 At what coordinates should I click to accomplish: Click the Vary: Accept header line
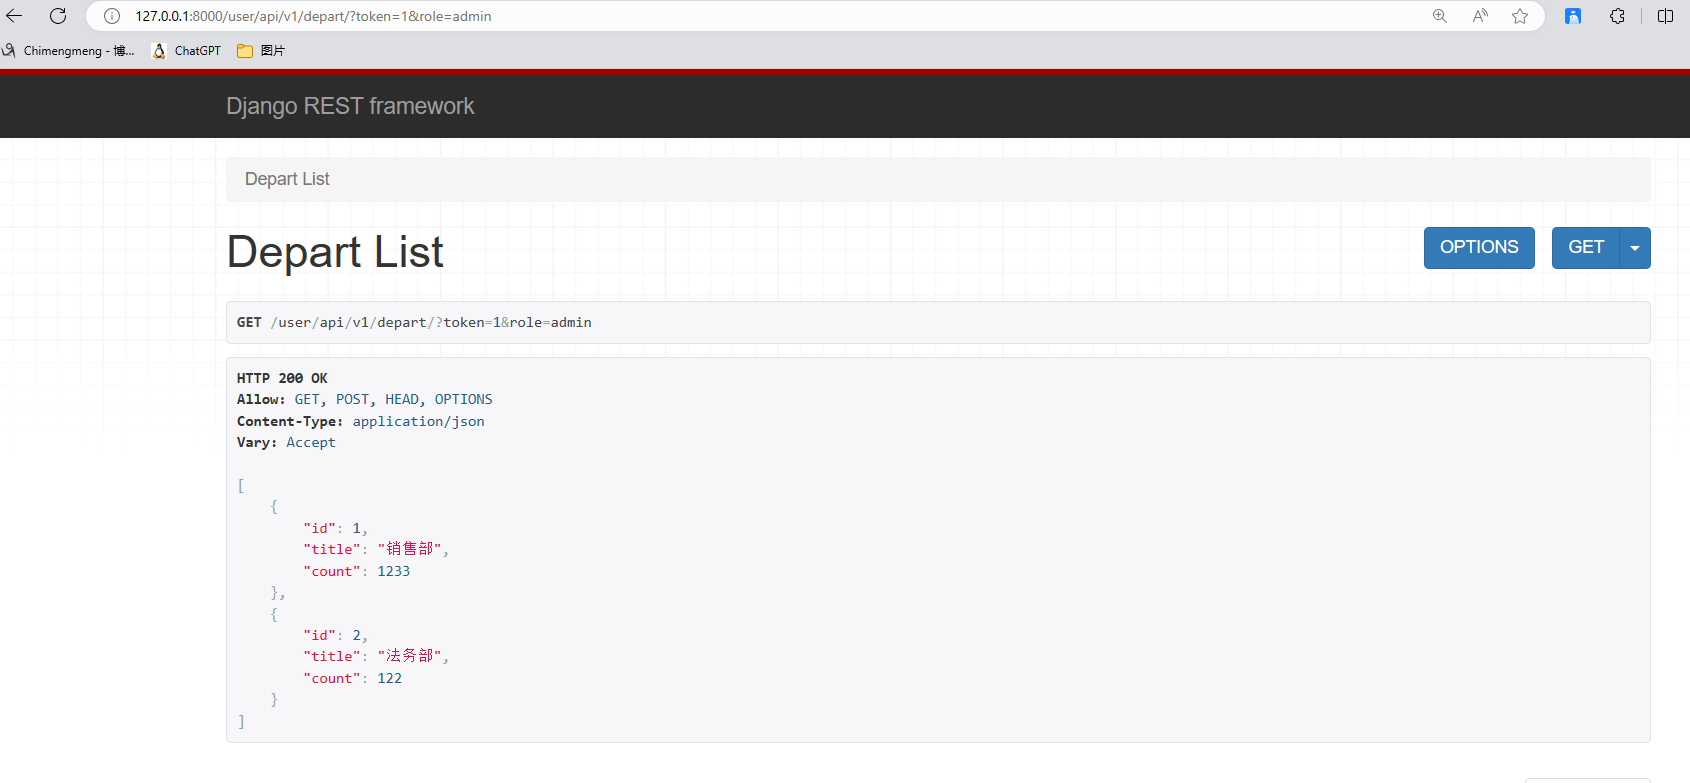[286, 442]
